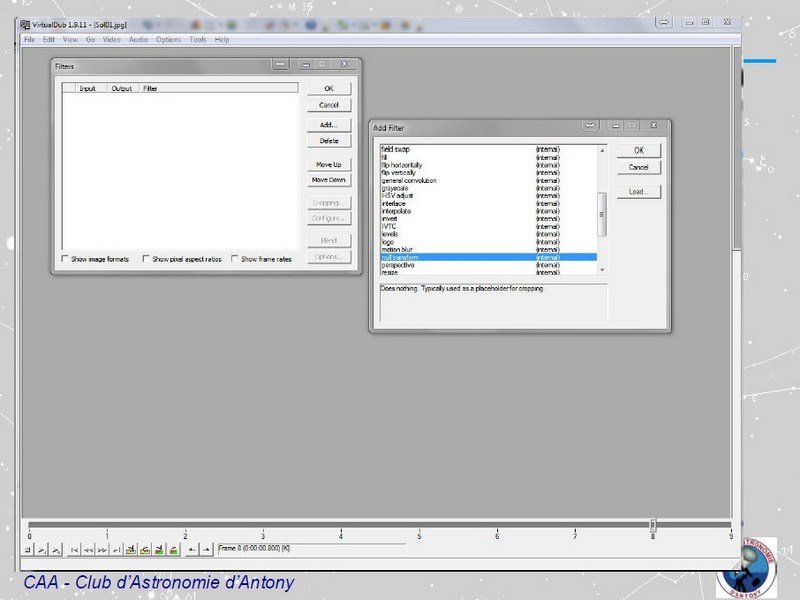The image size is (800, 600).
Task: Set the Mark In selection start icon
Action: click(192, 549)
